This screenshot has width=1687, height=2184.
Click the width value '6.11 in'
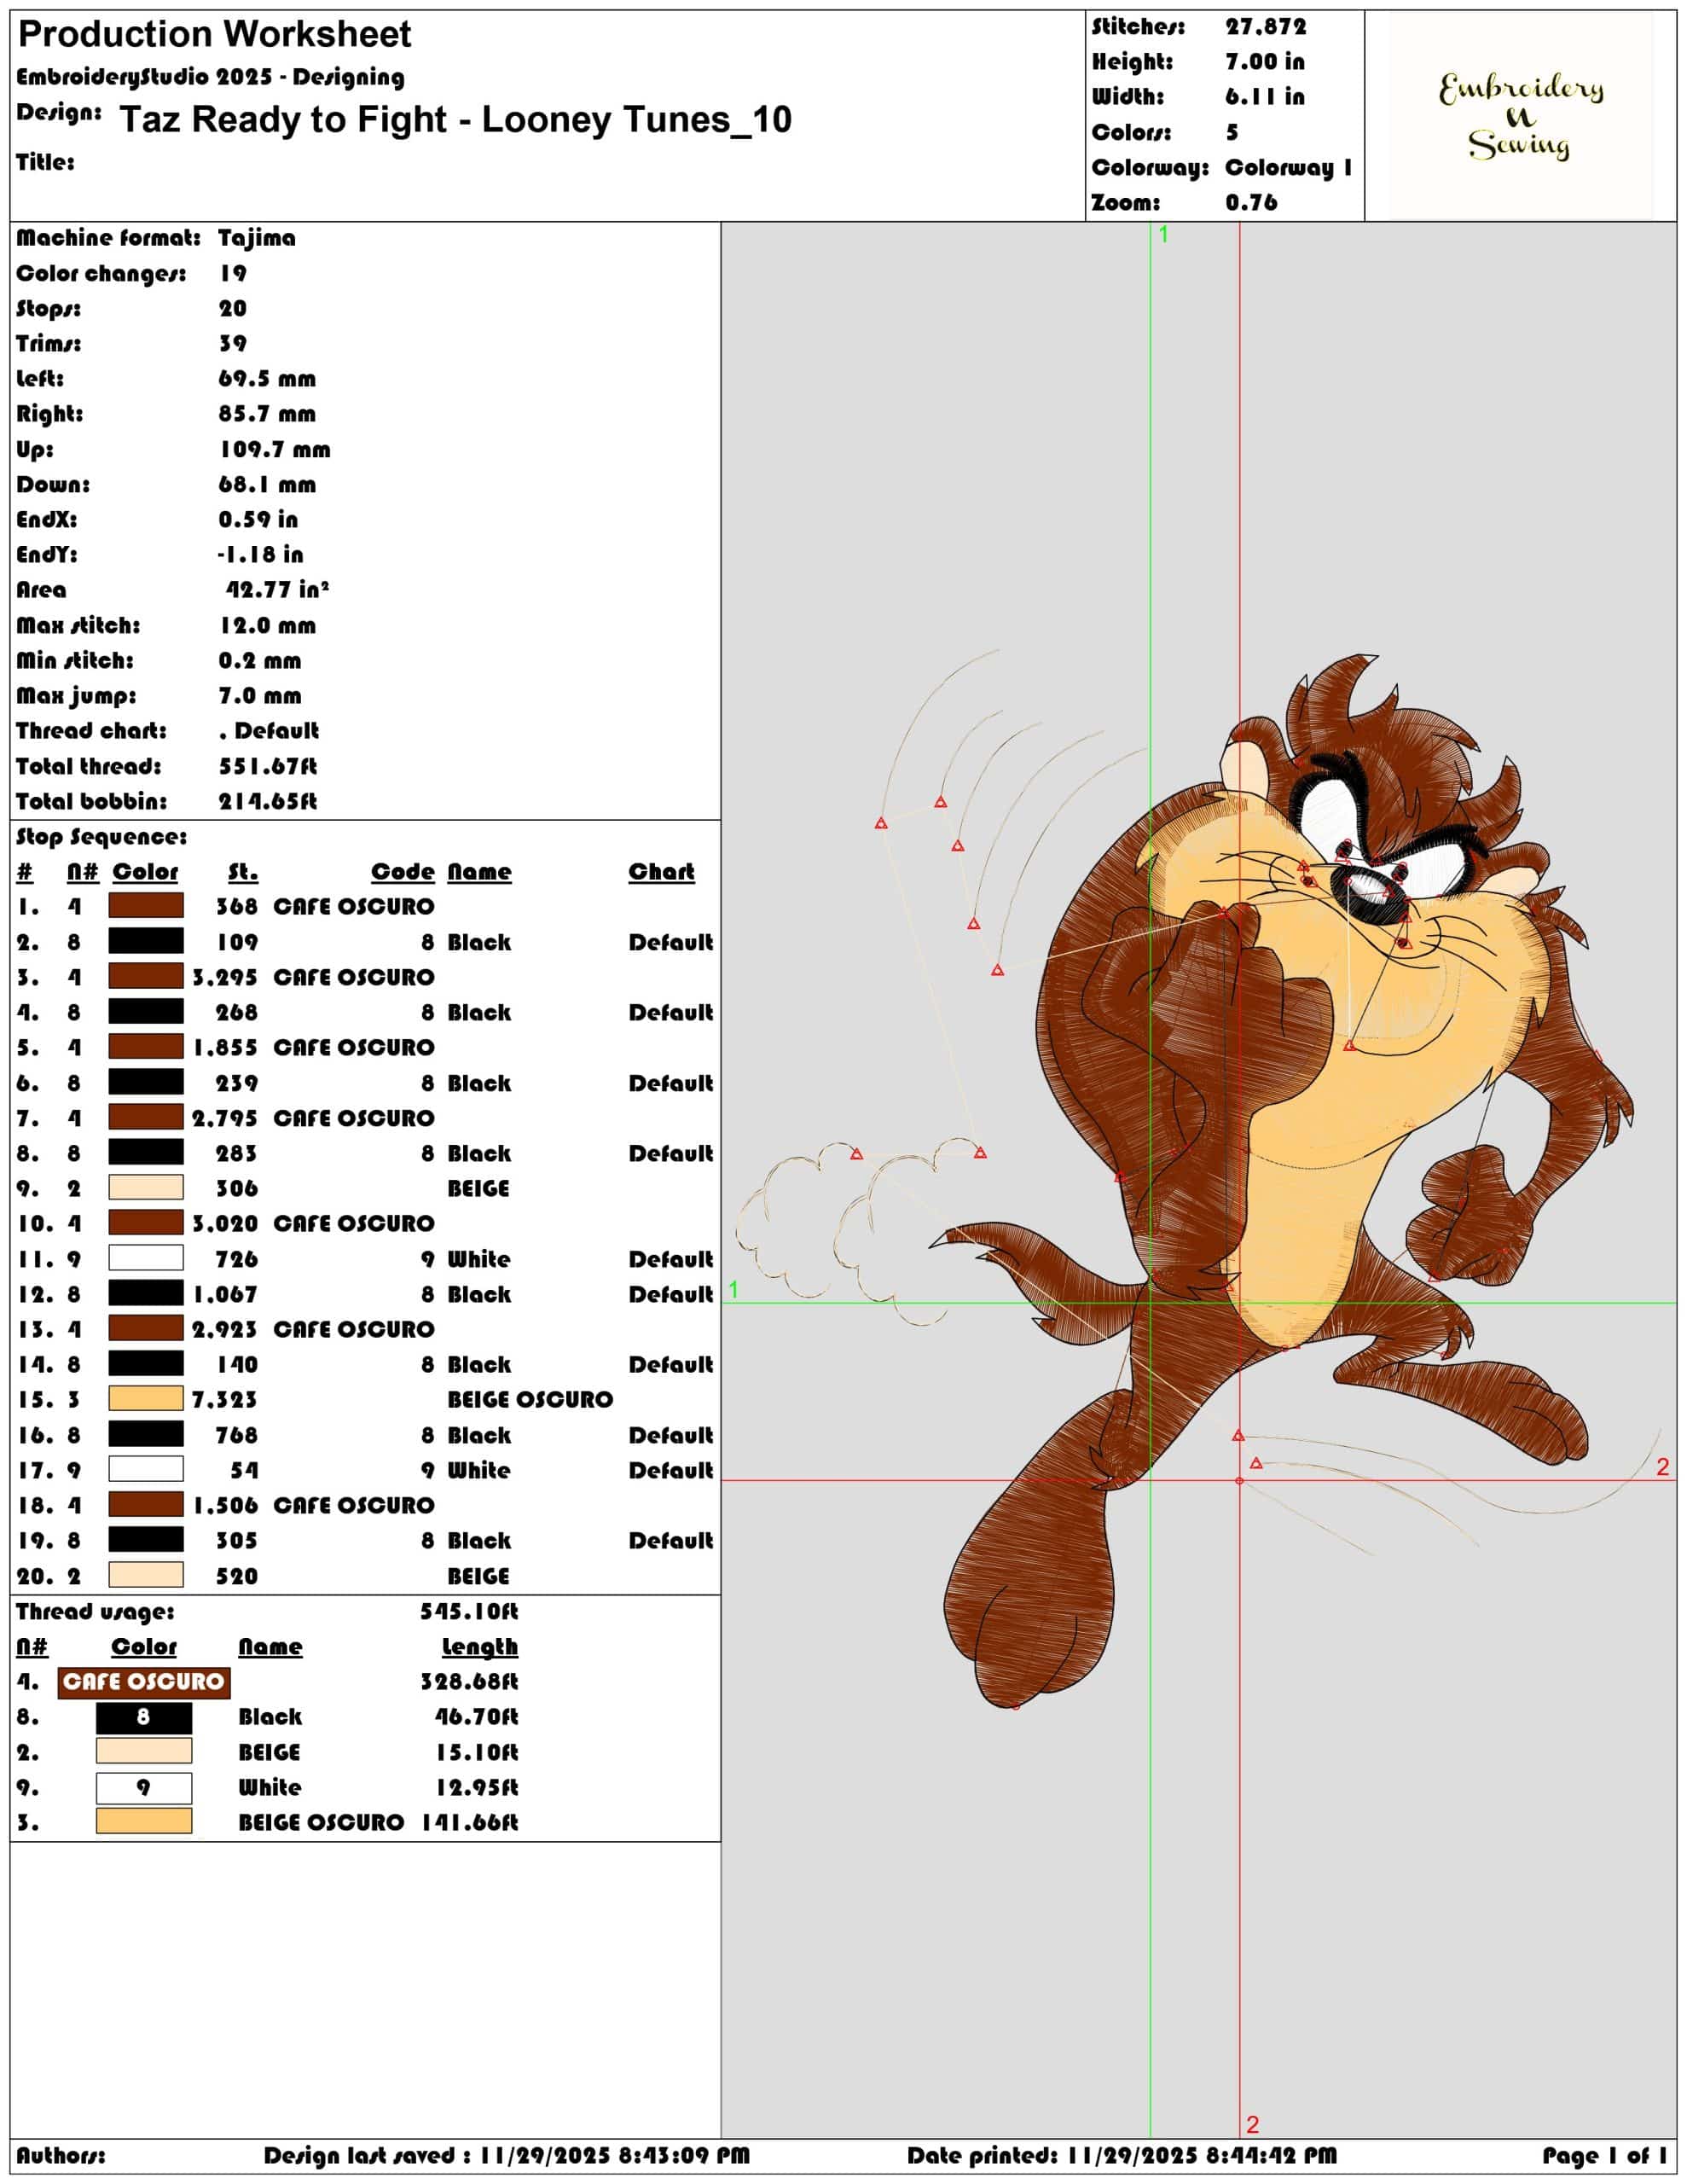click(x=1265, y=97)
